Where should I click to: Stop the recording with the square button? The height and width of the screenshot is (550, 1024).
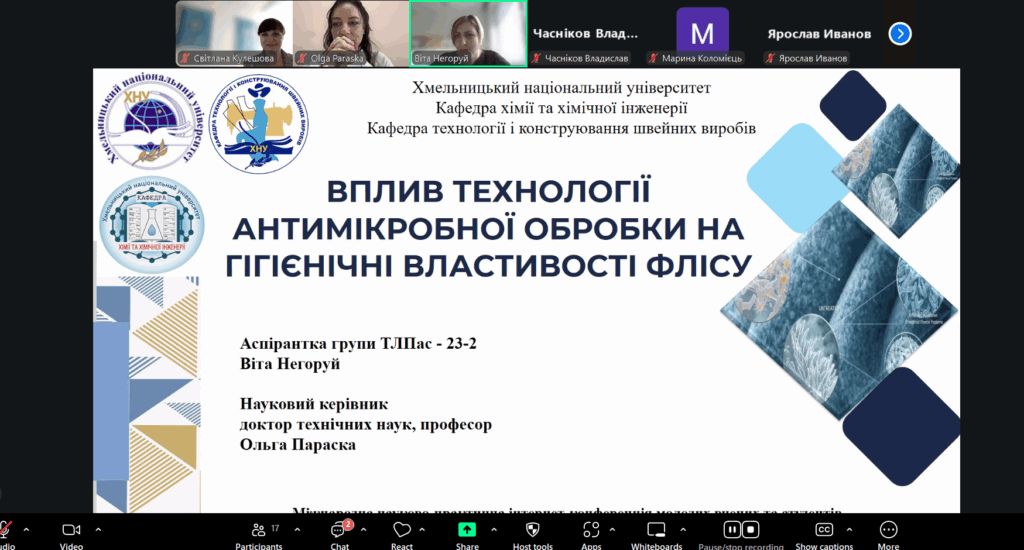click(751, 530)
